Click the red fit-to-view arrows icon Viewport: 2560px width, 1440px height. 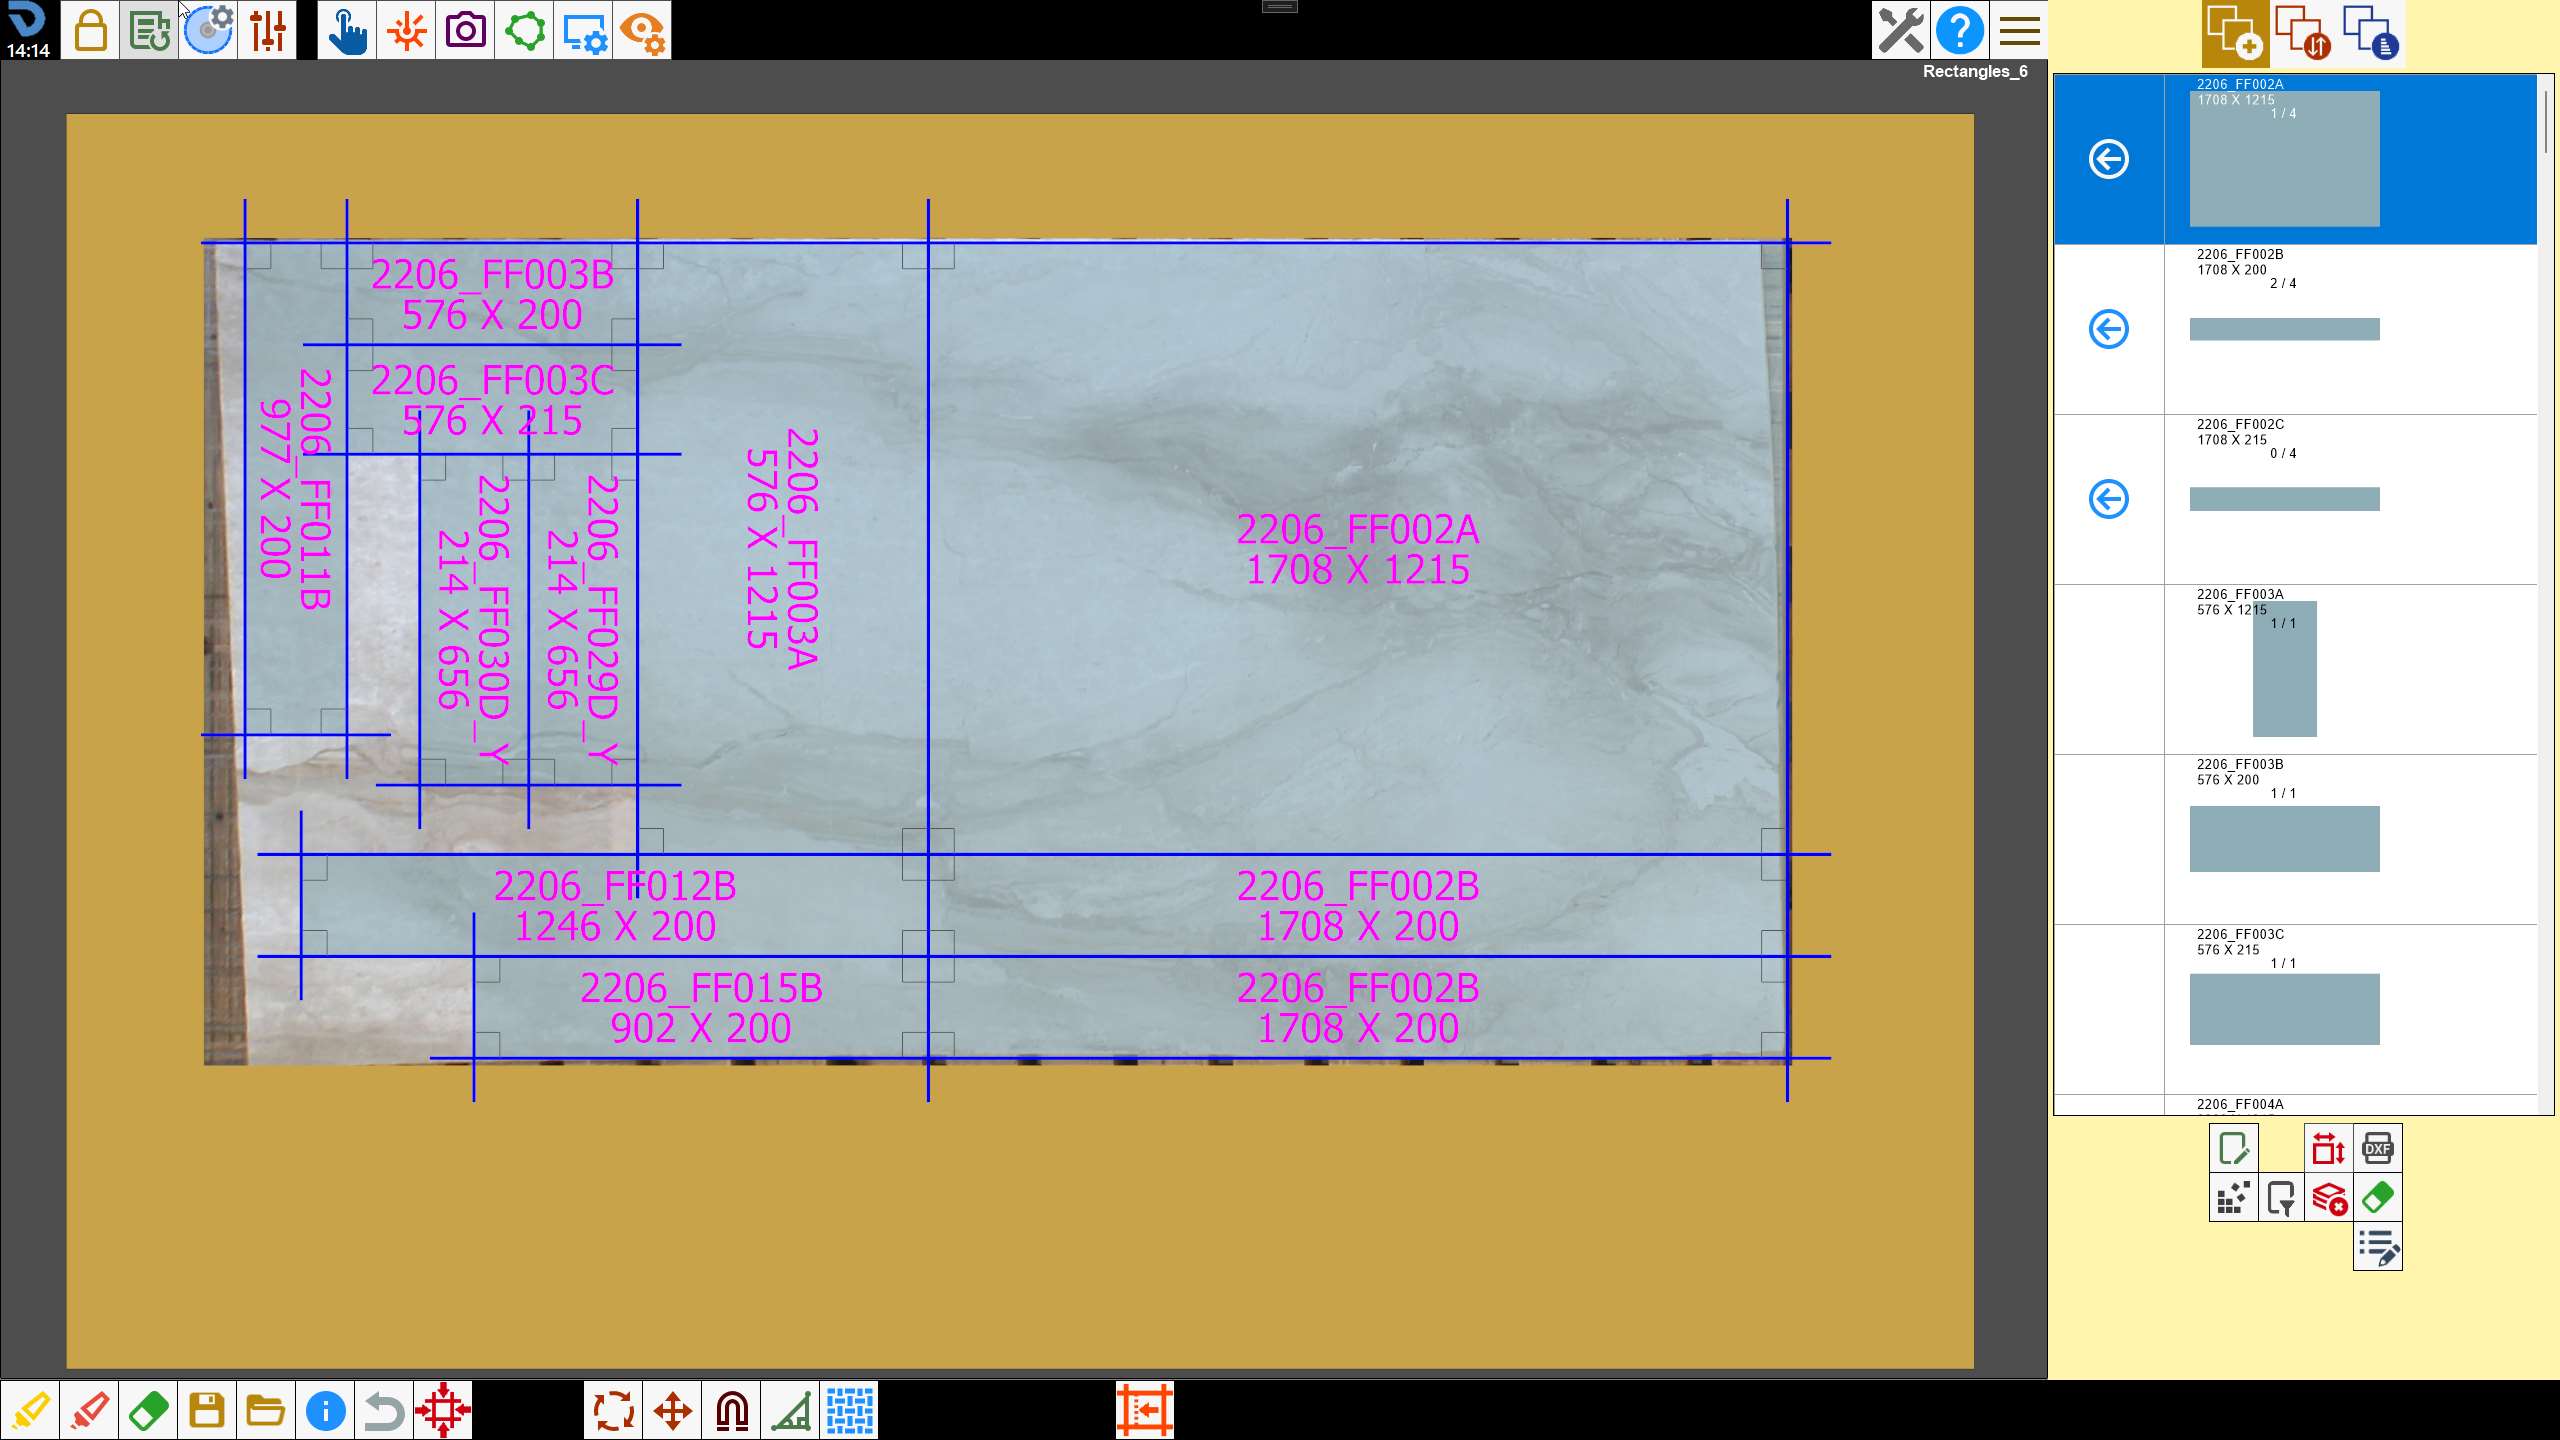point(443,1411)
